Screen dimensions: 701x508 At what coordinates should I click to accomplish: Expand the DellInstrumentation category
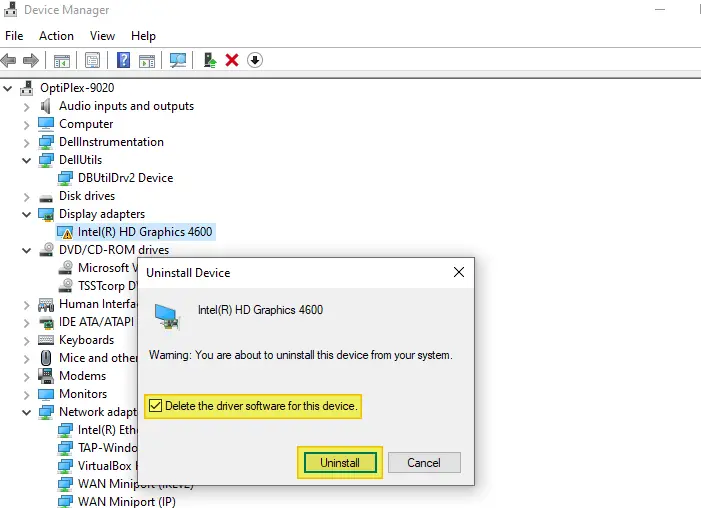point(26,143)
